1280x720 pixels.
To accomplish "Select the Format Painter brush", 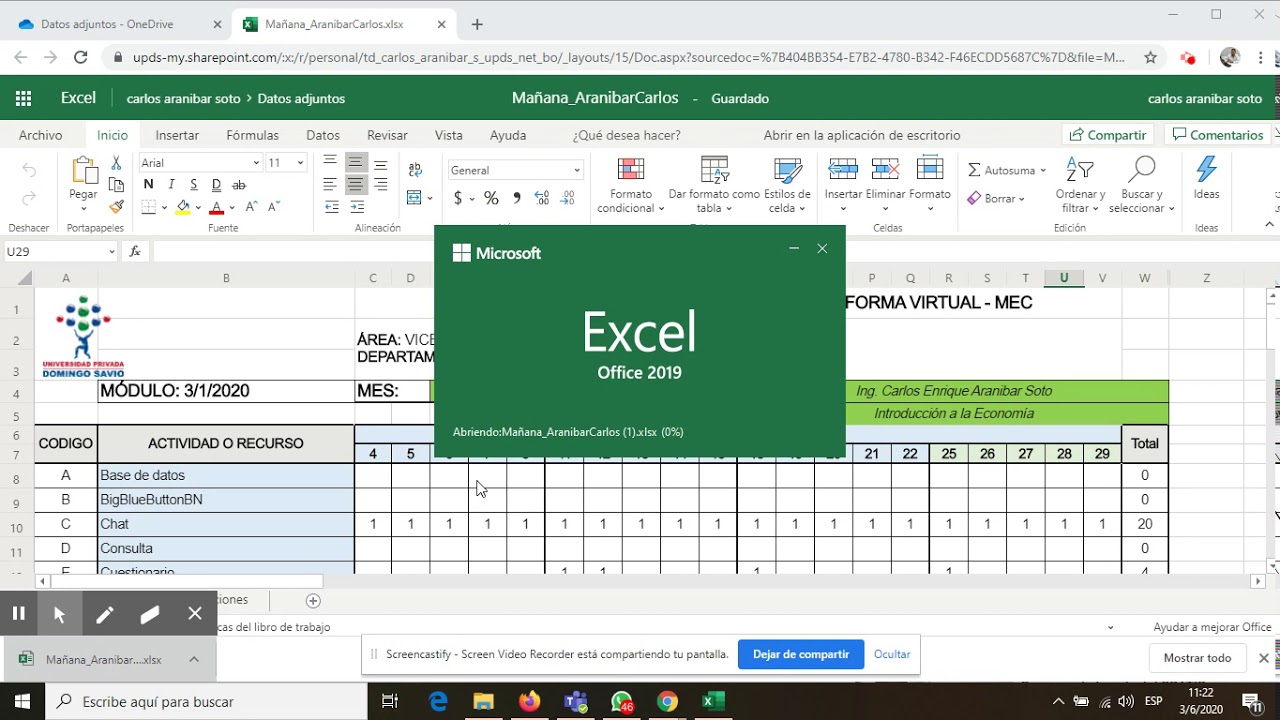I will click(116, 207).
